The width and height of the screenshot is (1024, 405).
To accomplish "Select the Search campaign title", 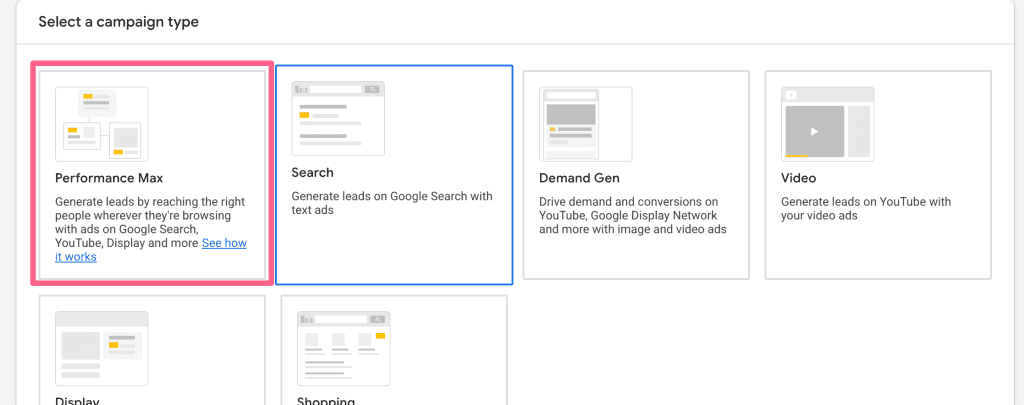I will (x=312, y=172).
